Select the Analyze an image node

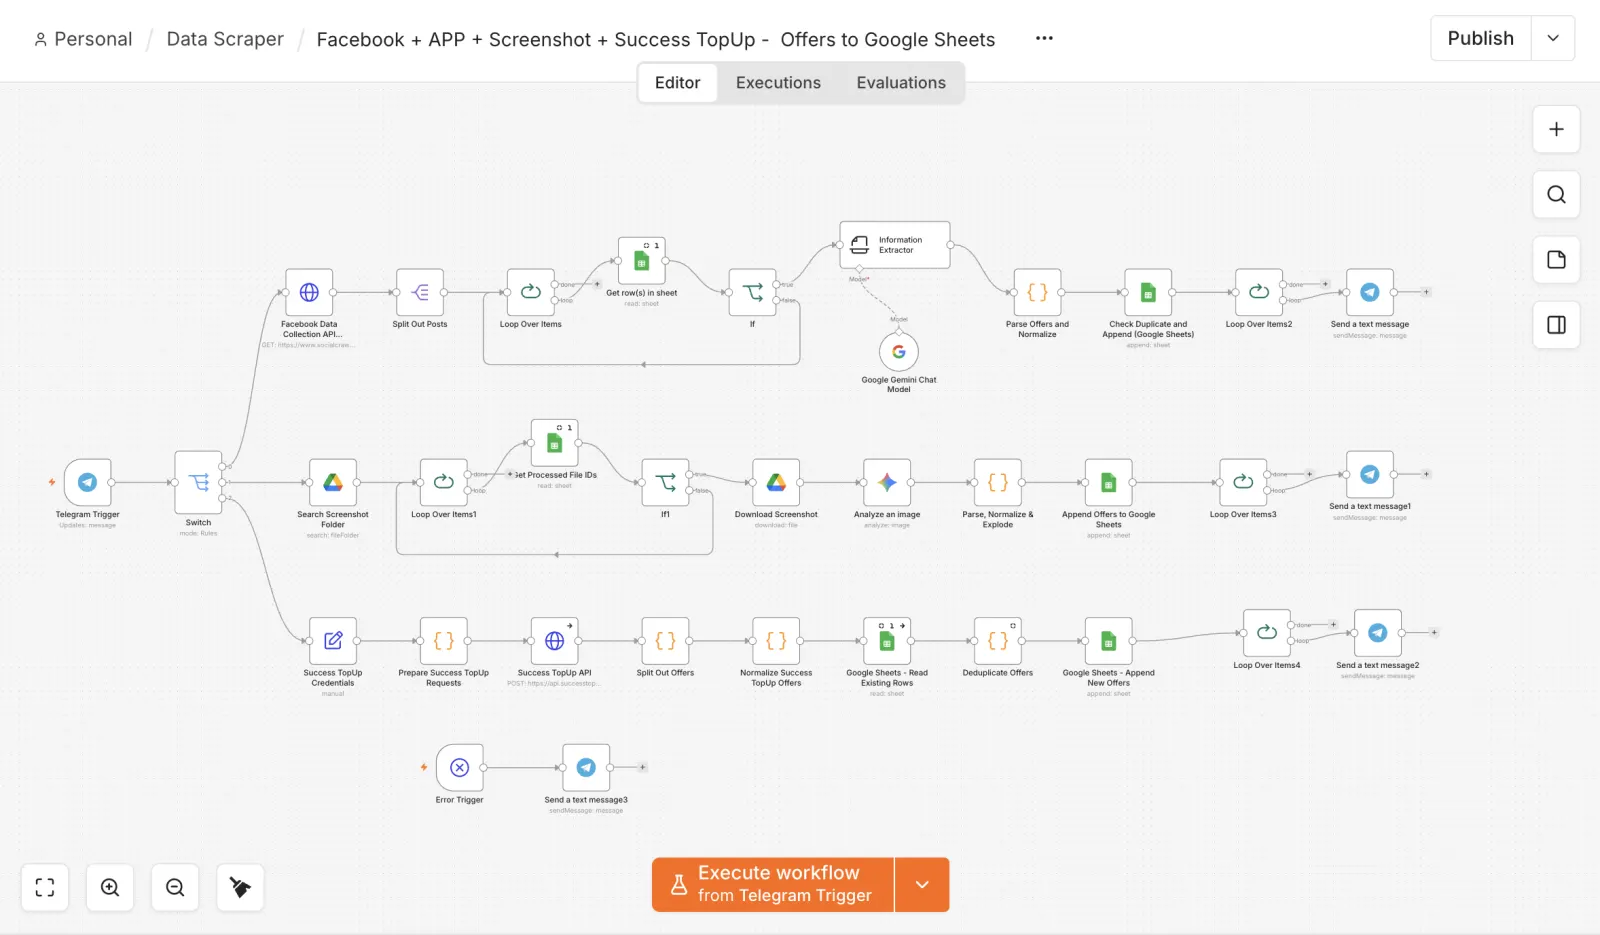[887, 483]
